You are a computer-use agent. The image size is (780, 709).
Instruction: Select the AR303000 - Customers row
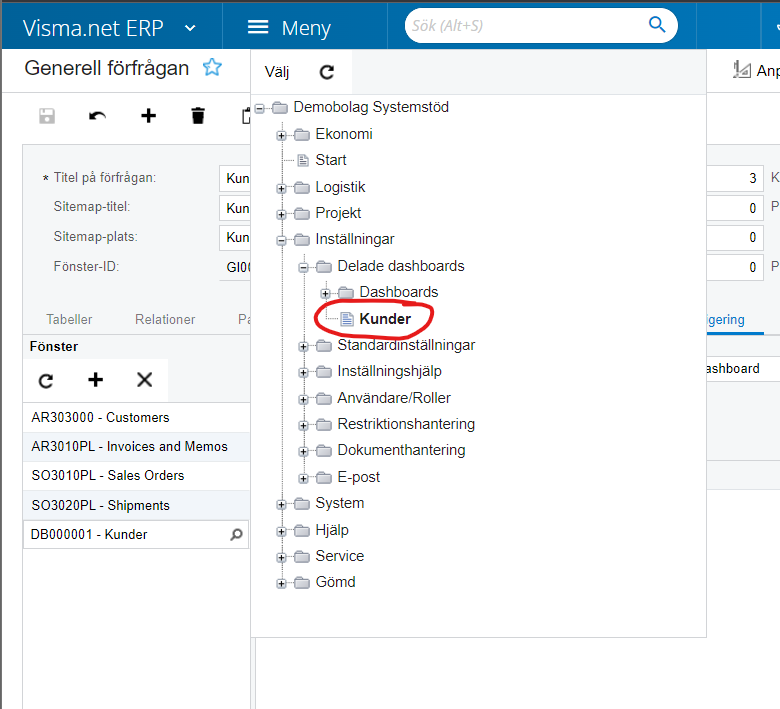click(x=136, y=417)
